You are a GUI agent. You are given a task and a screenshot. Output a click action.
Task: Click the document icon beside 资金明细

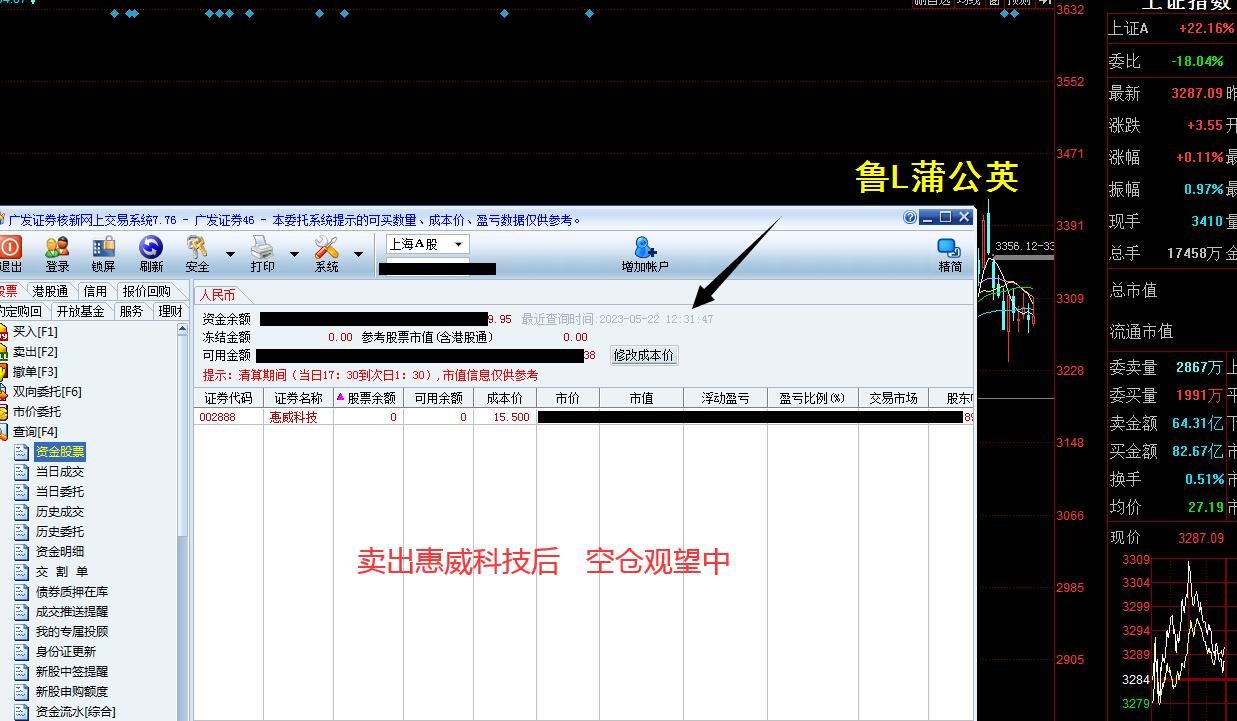[x=22, y=552]
